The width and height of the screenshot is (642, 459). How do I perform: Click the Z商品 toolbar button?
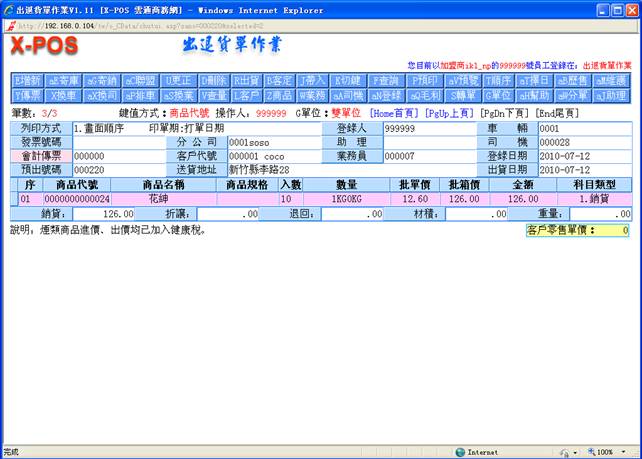[x=280, y=95]
